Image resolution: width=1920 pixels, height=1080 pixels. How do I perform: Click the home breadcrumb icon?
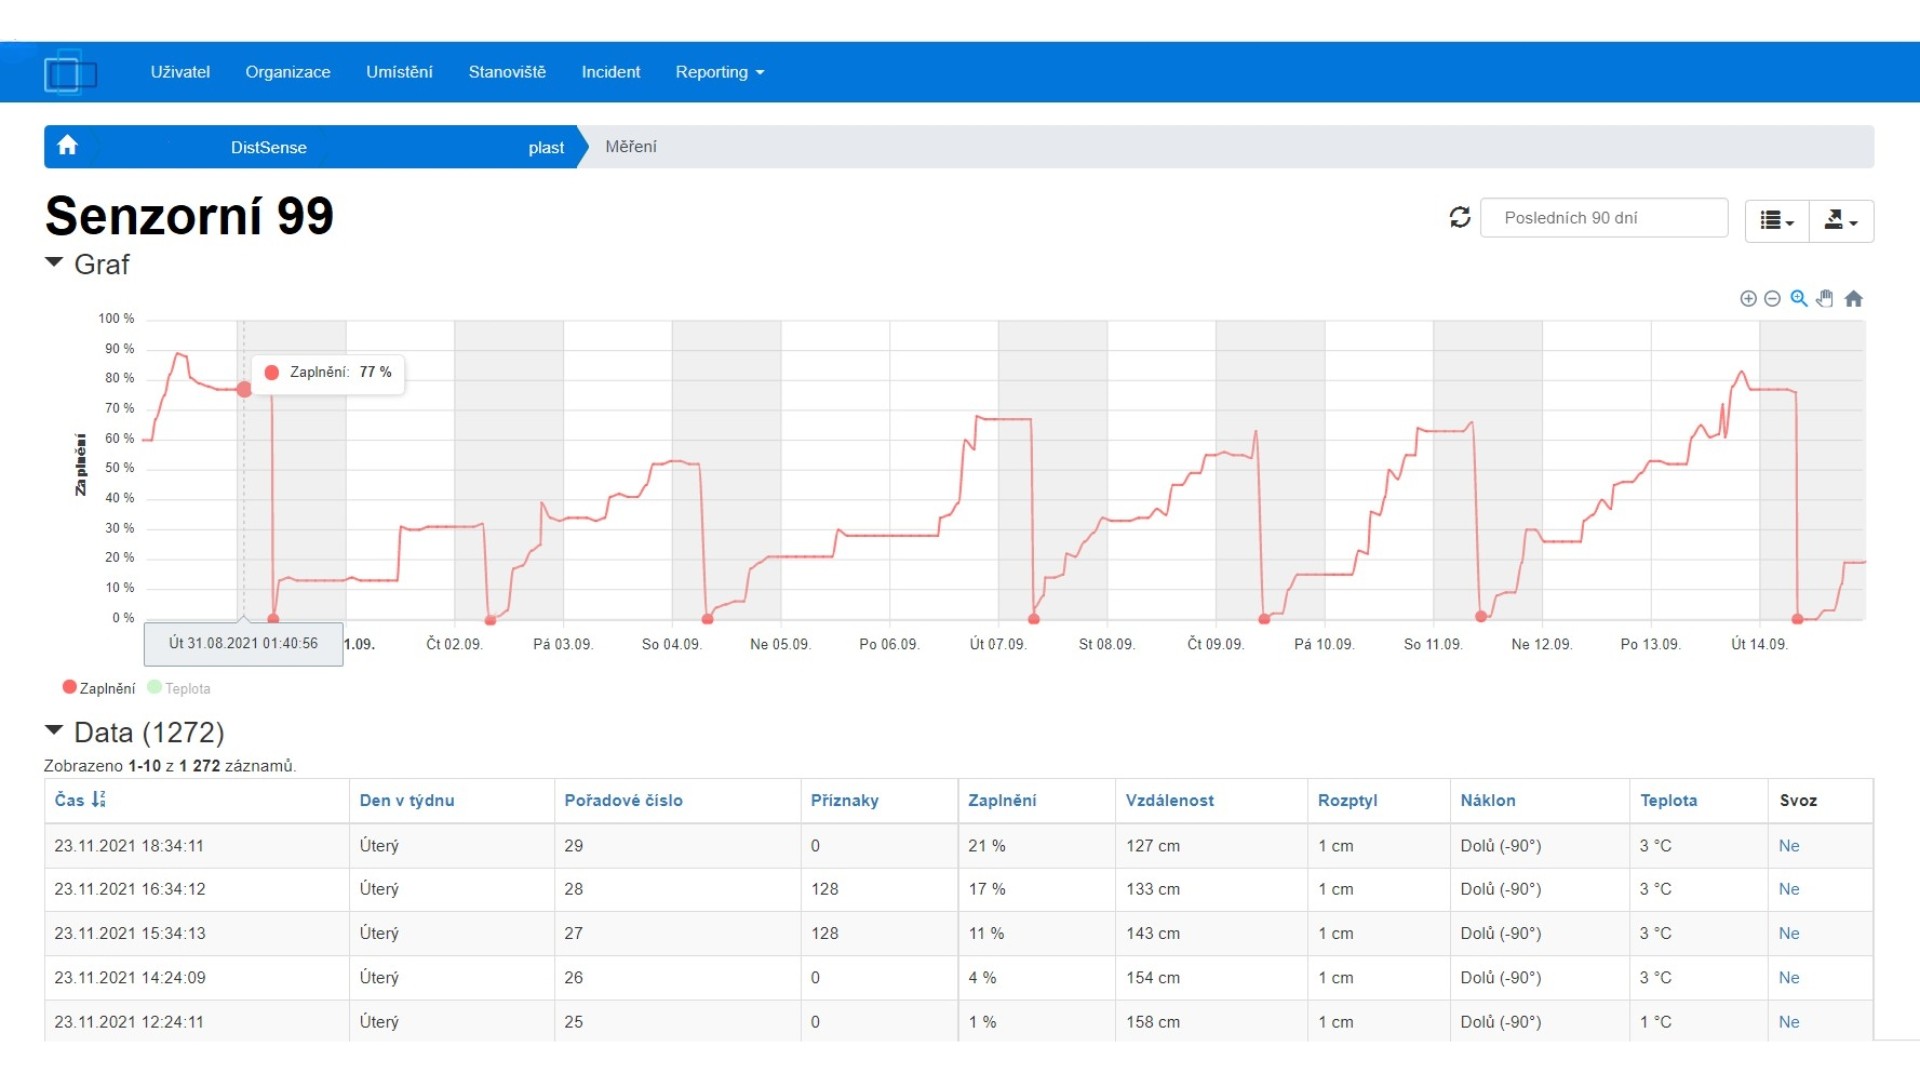pos(67,146)
